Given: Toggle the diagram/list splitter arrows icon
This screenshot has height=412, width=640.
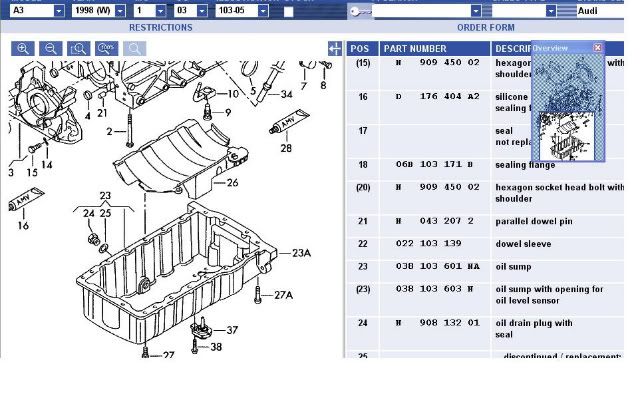Looking at the screenshot, I should click(335, 49).
